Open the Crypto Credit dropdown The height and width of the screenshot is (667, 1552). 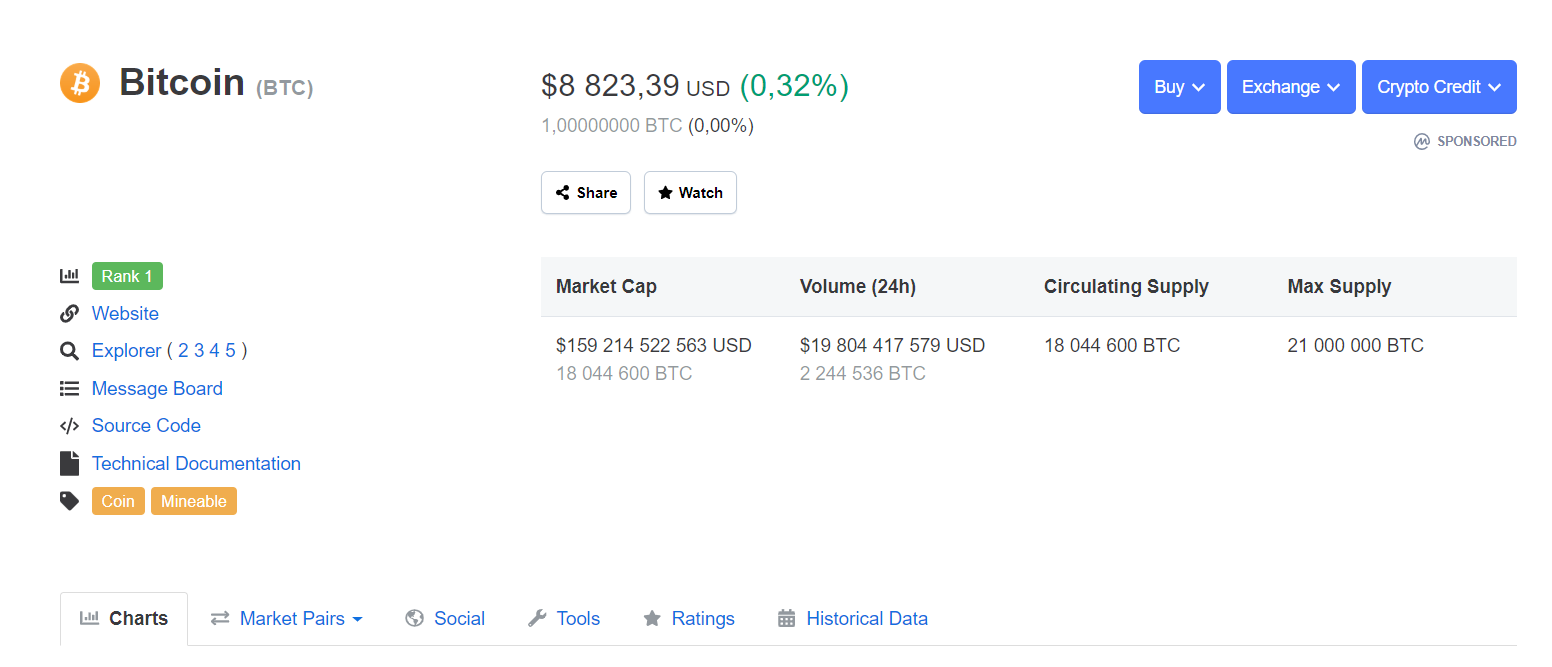(x=1439, y=87)
